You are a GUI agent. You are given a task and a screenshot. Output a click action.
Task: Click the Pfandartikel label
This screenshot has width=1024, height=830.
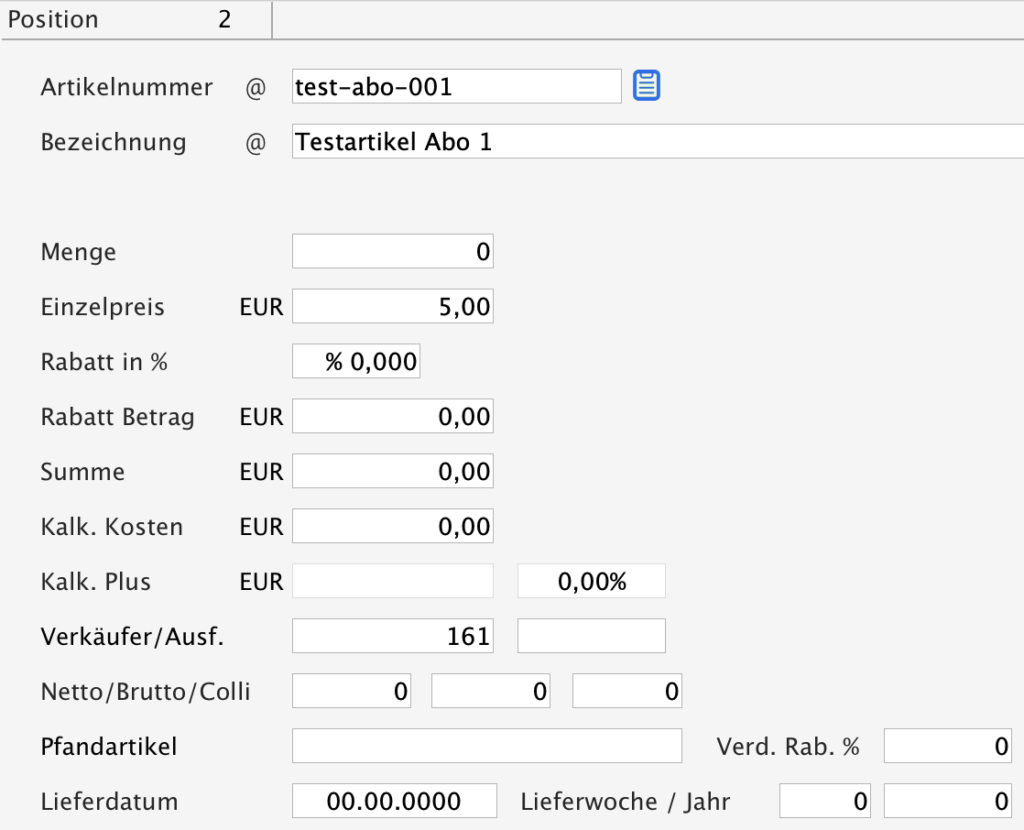pyautogui.click(x=108, y=746)
